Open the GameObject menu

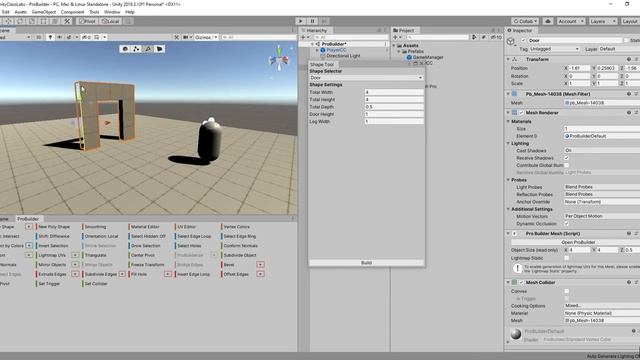(44, 12)
